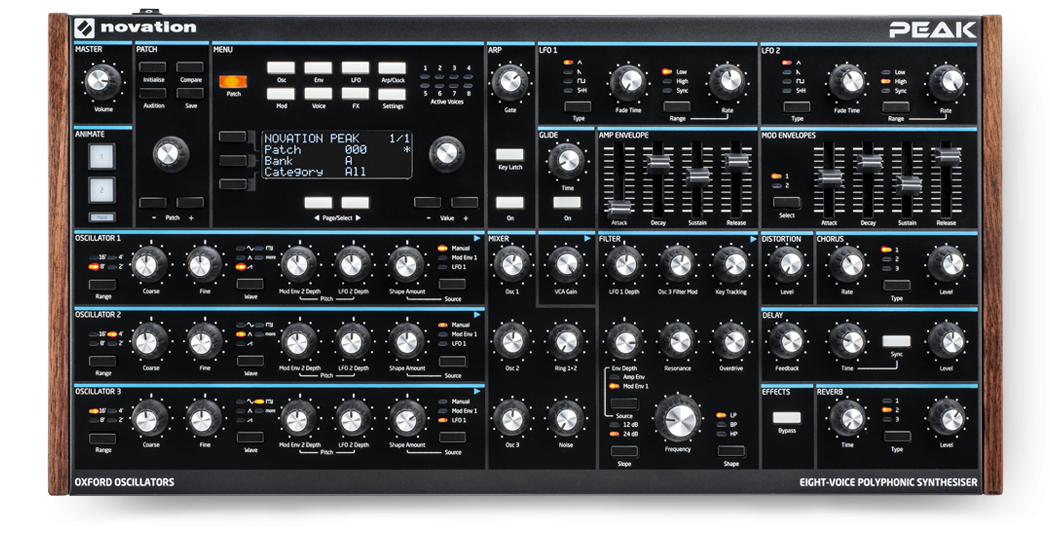This screenshot has height=557, width=1050.
Task: Step to previous patch with Patch minus
Action: coord(153,202)
